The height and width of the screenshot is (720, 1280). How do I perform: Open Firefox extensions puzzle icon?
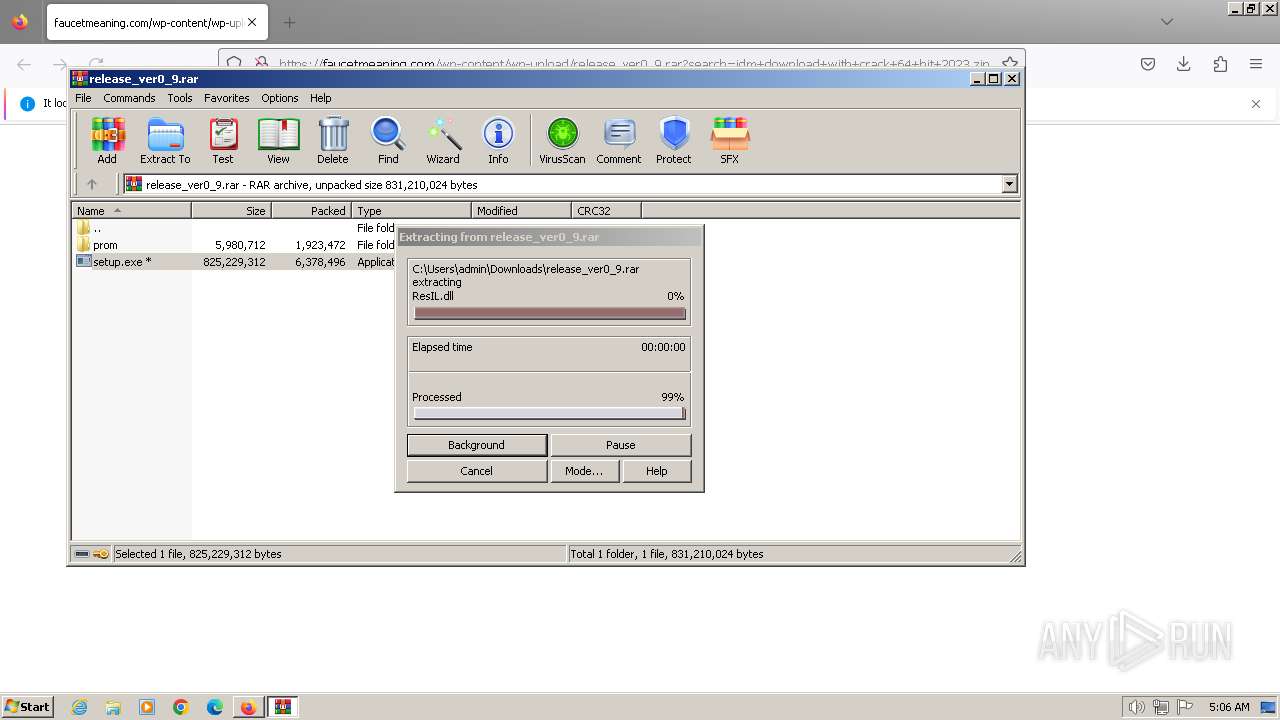(1220, 64)
